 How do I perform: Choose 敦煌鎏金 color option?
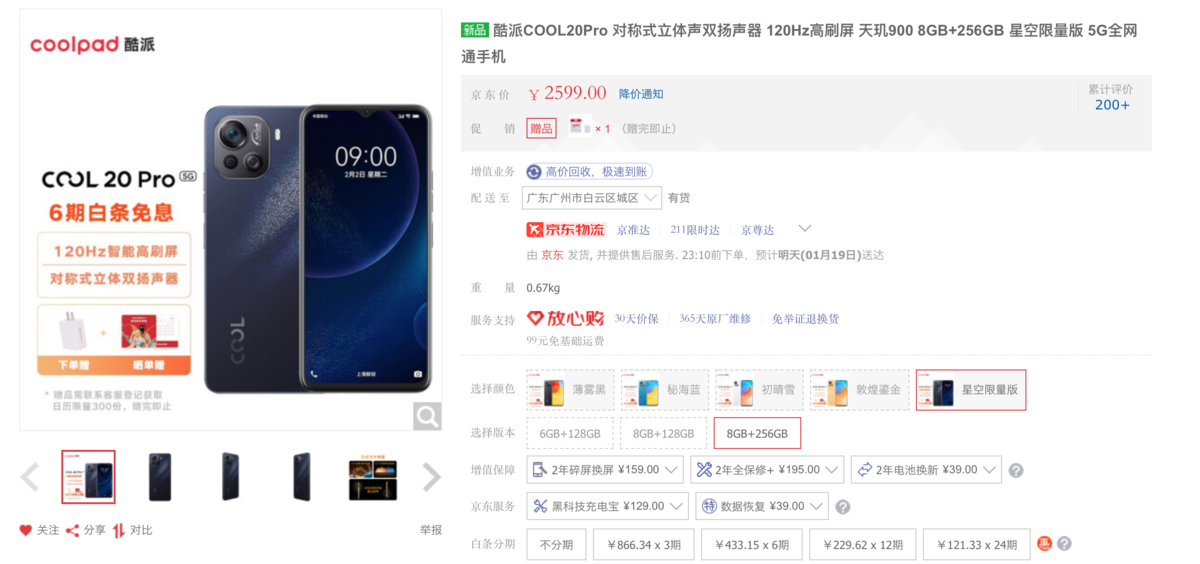tap(859, 389)
